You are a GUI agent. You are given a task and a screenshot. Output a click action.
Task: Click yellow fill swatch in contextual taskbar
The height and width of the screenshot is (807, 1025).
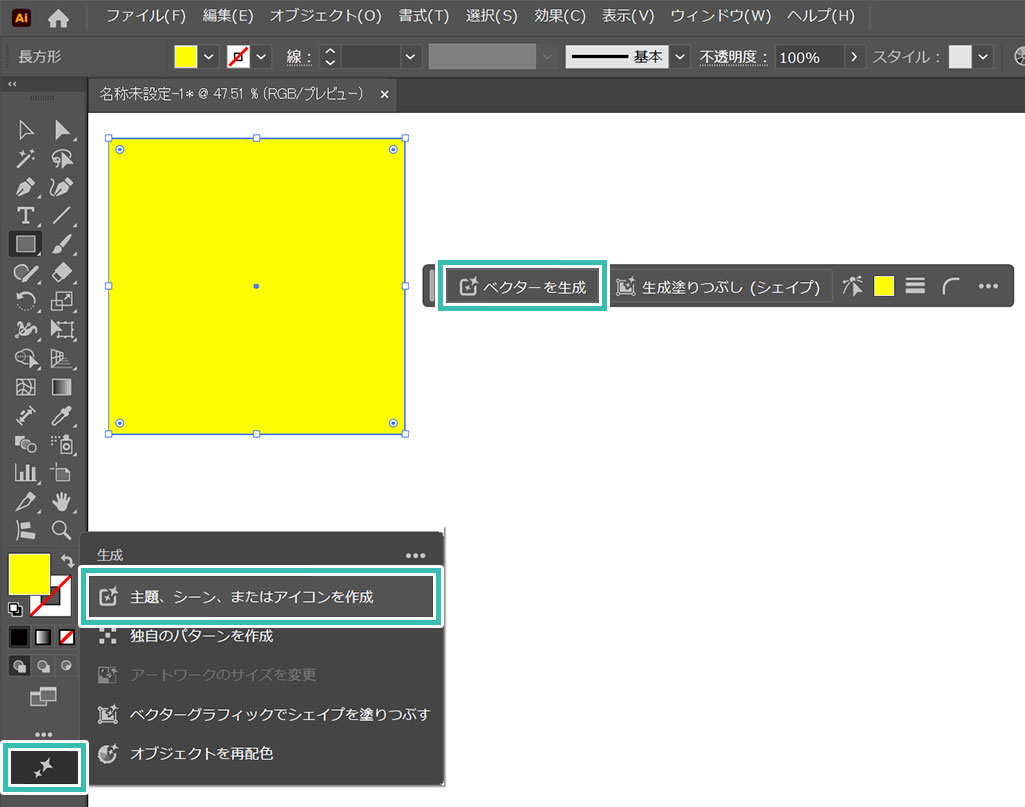click(x=884, y=287)
